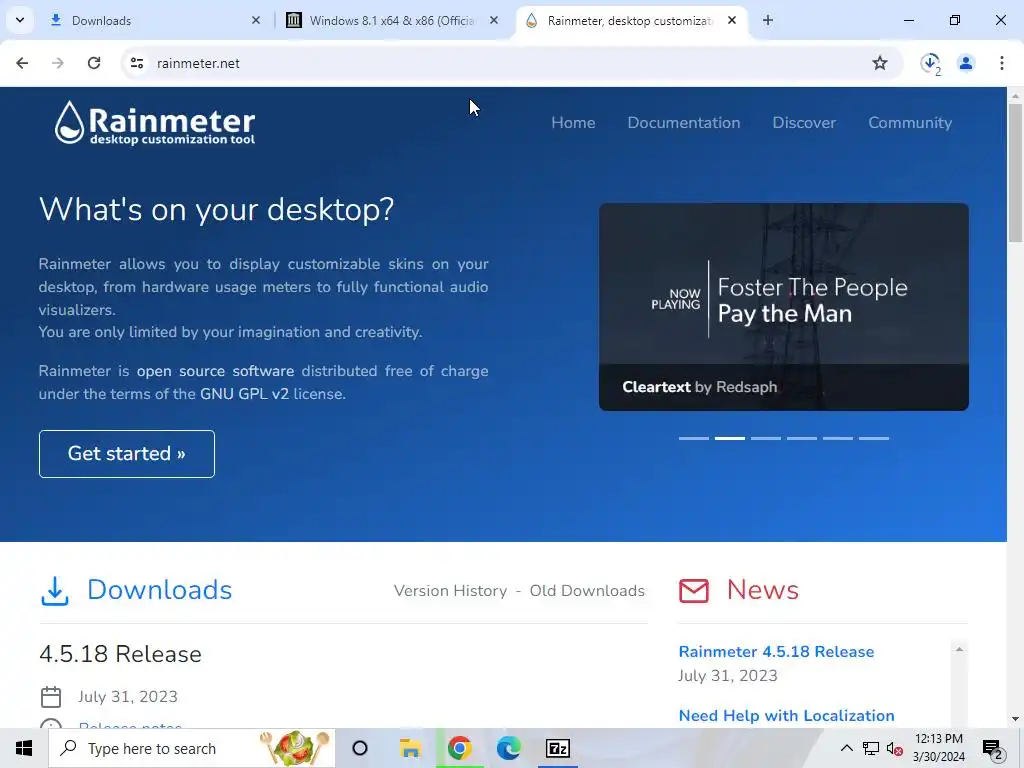Click the calendar icon beside July 31, 2023
This screenshot has height=768, width=1024.
tap(51, 697)
